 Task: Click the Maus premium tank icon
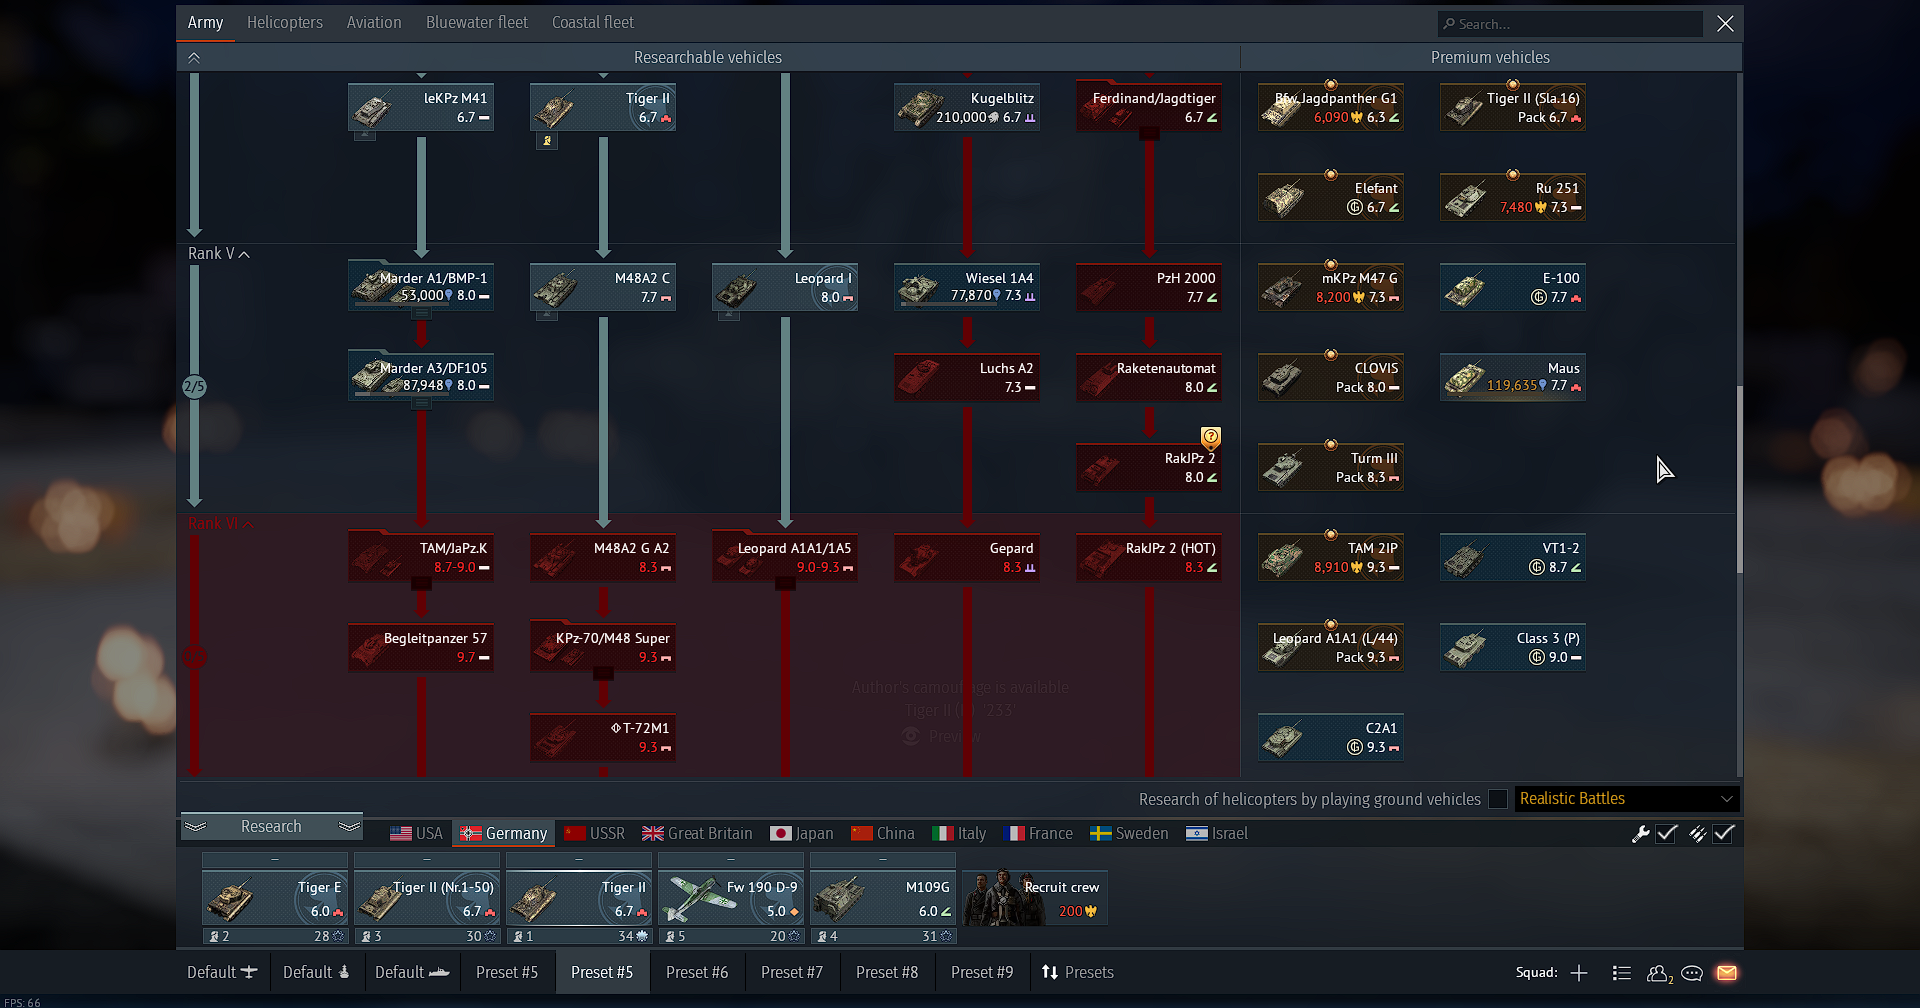[x=1512, y=378]
